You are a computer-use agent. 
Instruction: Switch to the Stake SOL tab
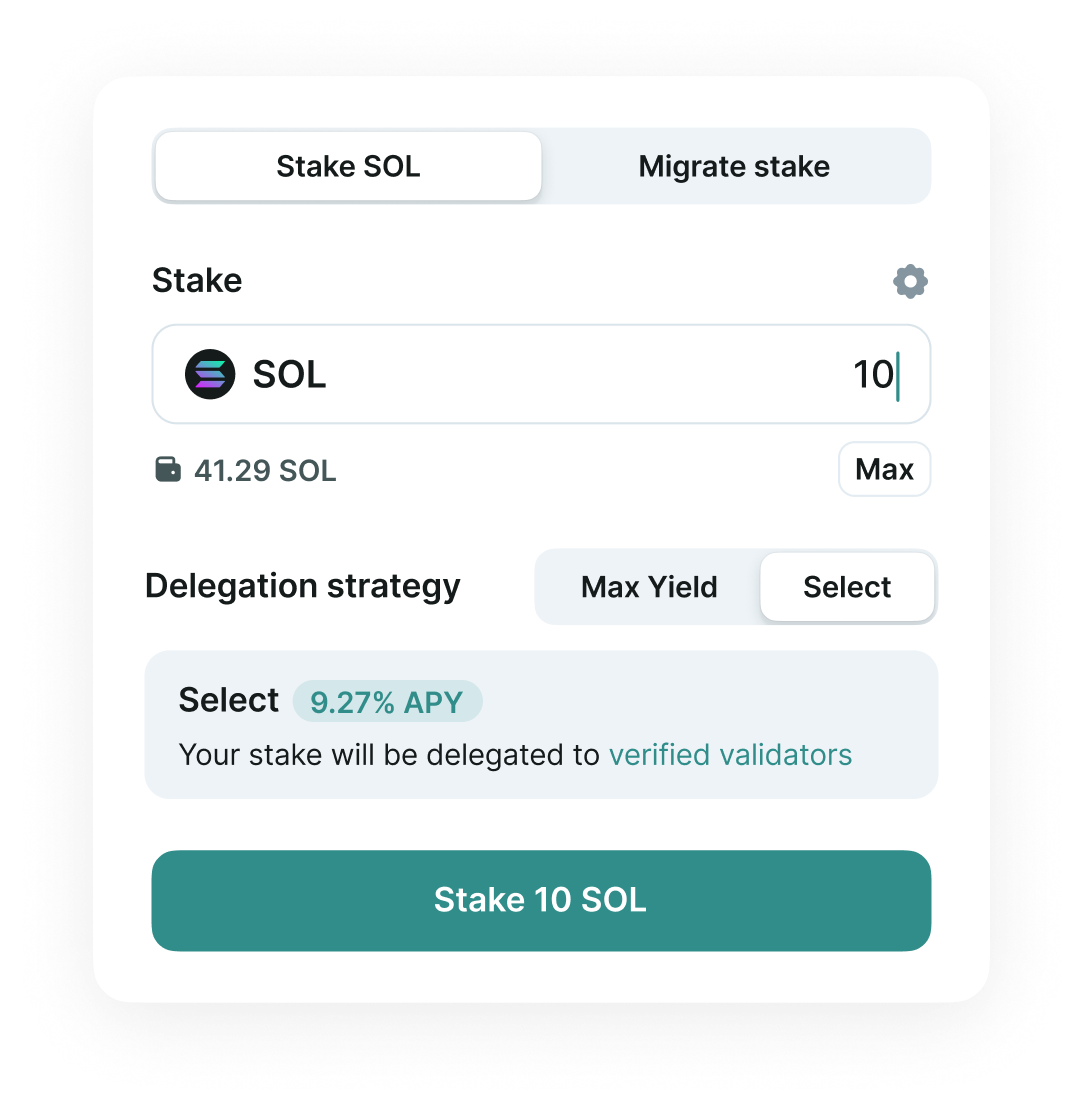point(348,166)
